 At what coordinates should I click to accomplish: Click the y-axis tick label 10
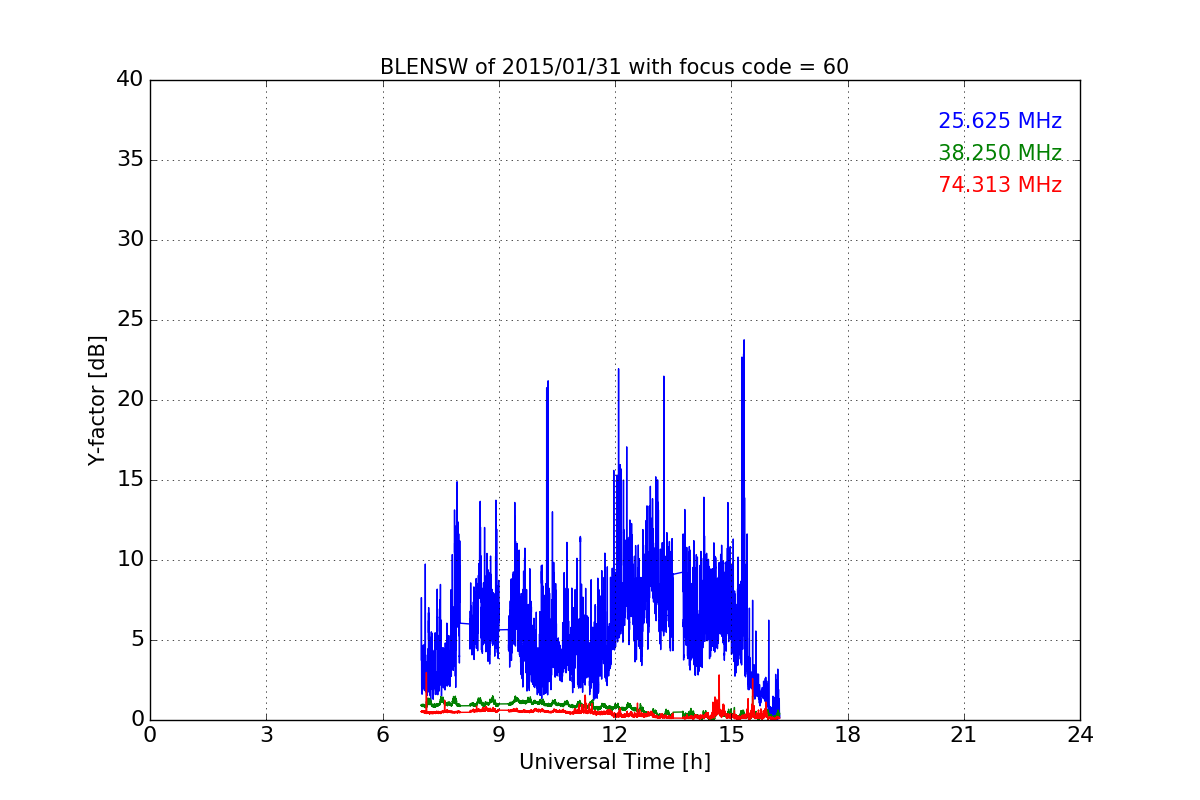coord(130,560)
